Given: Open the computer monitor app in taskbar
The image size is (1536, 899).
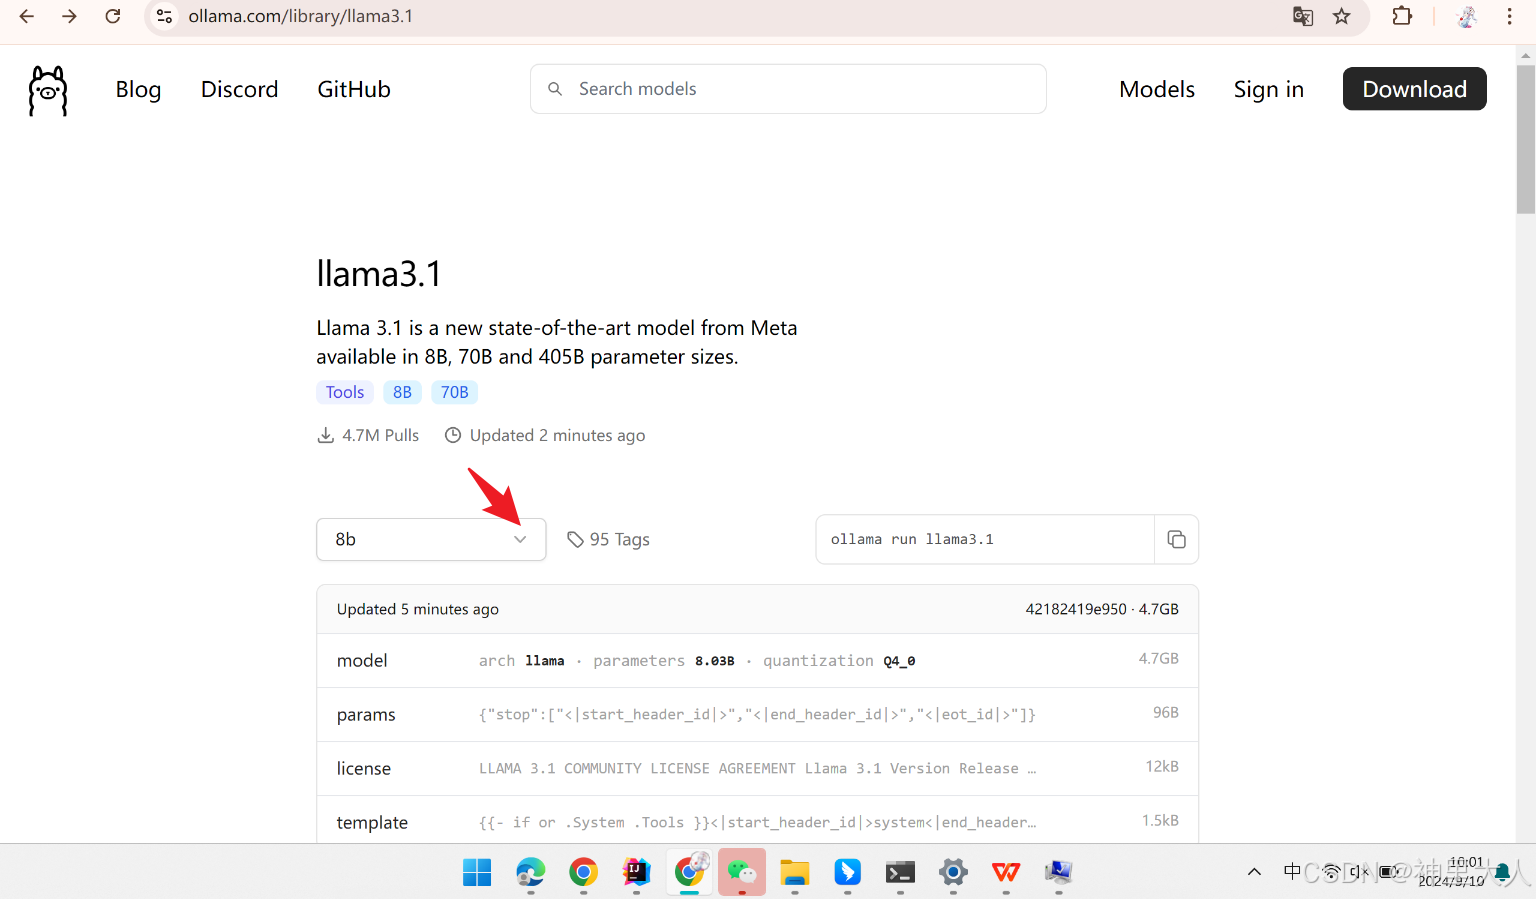Looking at the screenshot, I should tap(1059, 872).
